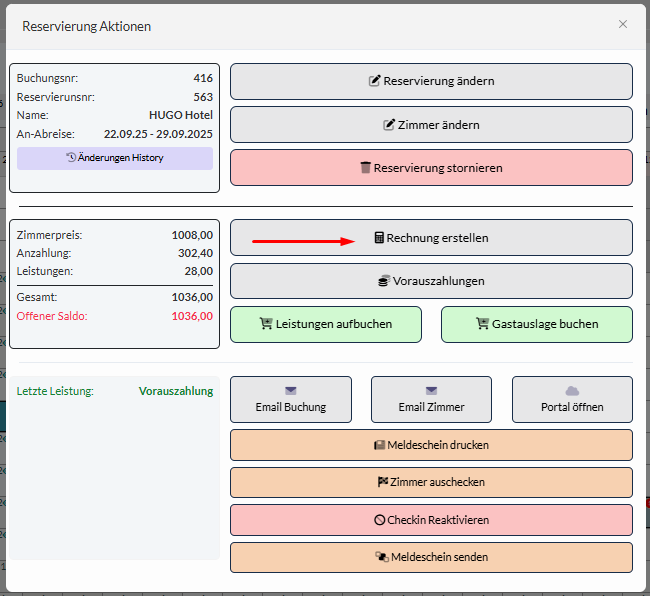650x596 pixels.
Task: Click the Offener Saldo amount 1036,00
Action: click(x=192, y=316)
